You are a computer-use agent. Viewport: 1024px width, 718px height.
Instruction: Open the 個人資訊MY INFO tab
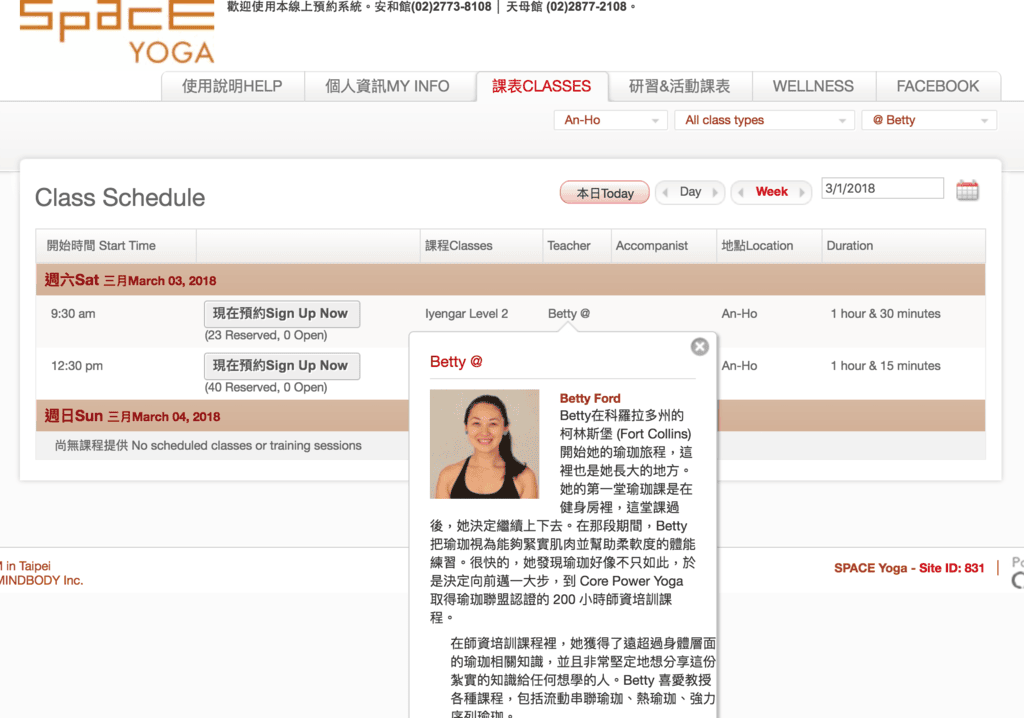387,86
